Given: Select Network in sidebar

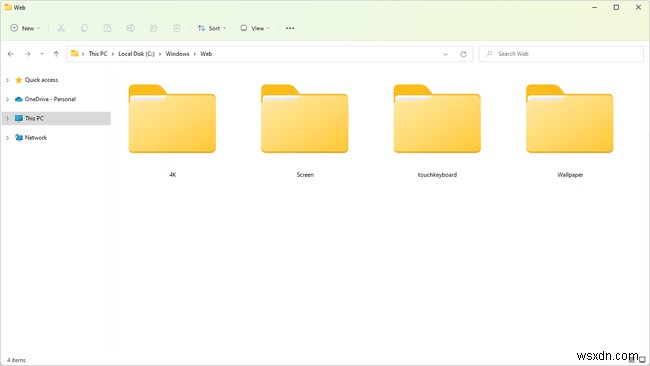Looking at the screenshot, I should pos(36,138).
